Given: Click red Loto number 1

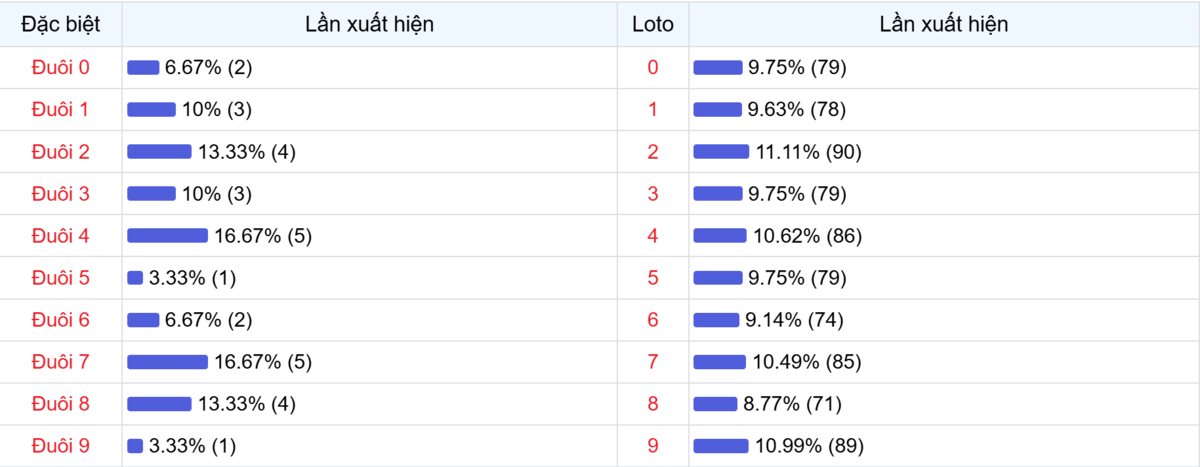Looking at the screenshot, I should click(653, 110).
